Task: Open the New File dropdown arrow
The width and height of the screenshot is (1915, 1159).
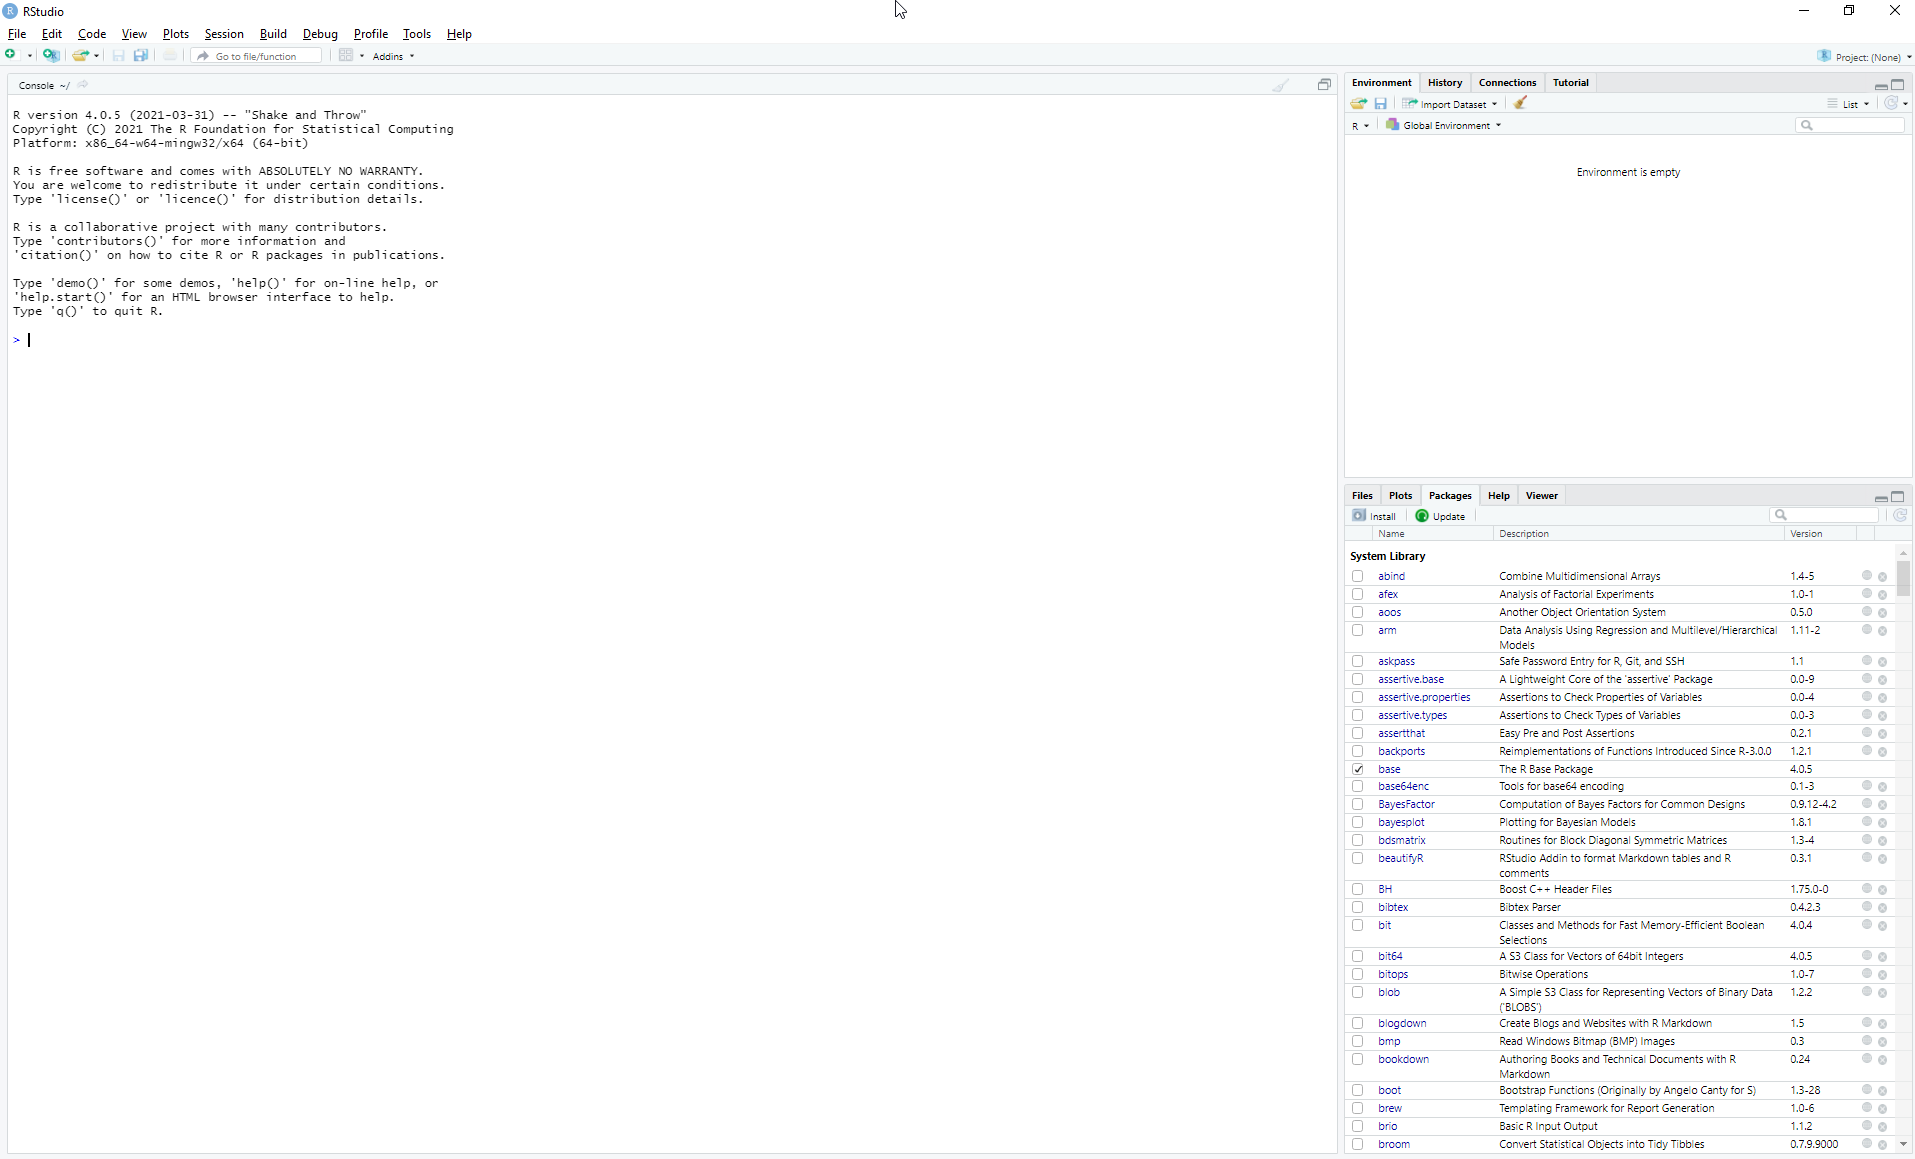Action: tap(30, 56)
